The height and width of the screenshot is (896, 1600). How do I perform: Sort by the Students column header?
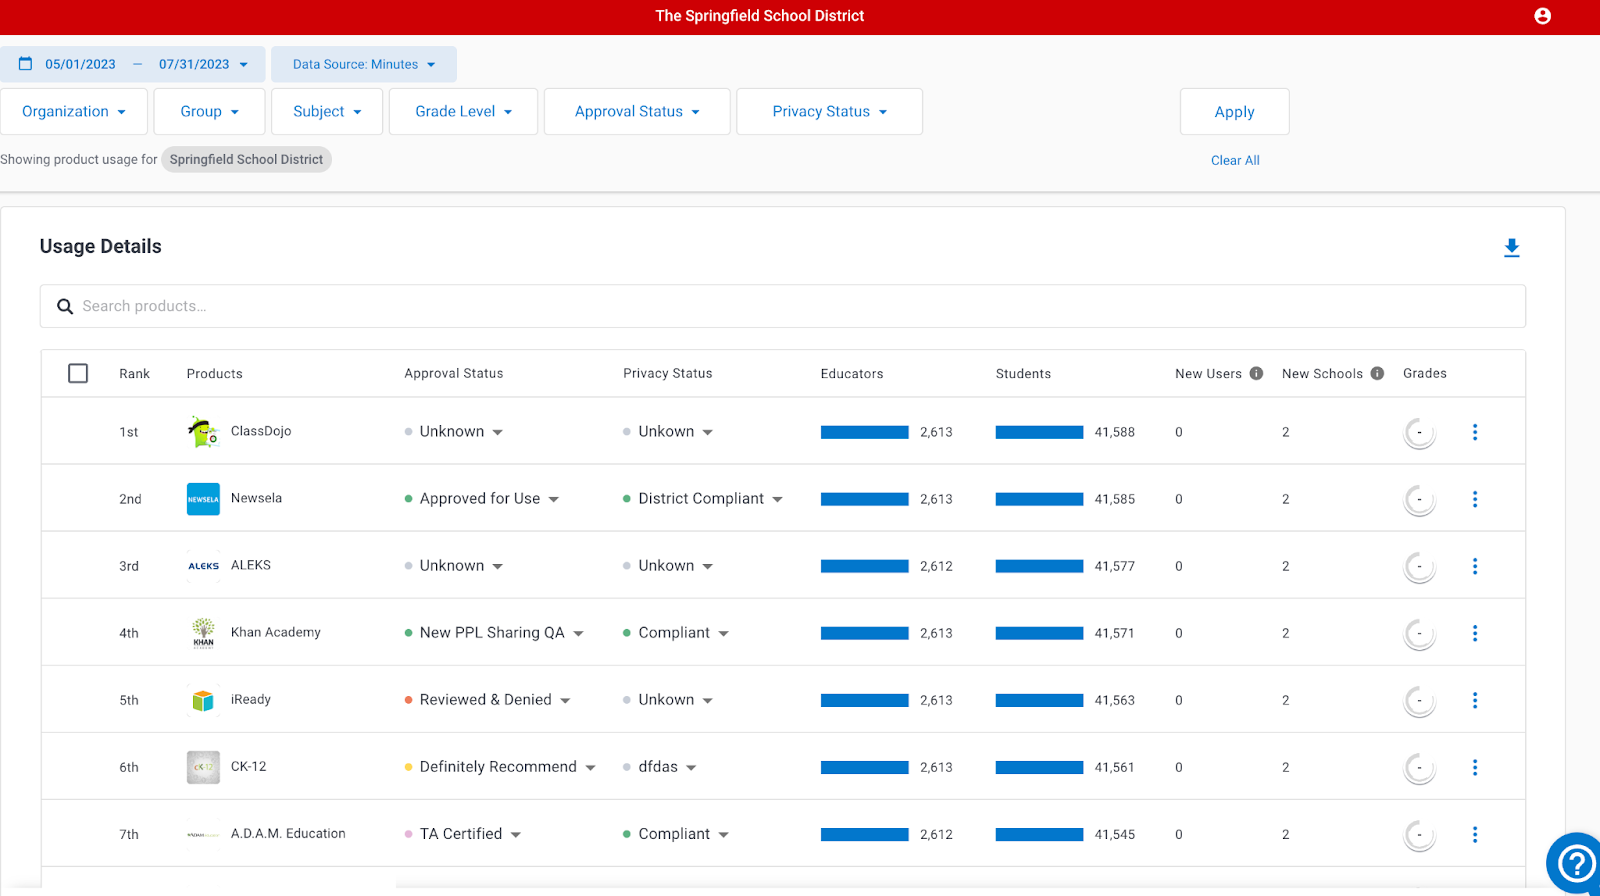coord(1023,373)
